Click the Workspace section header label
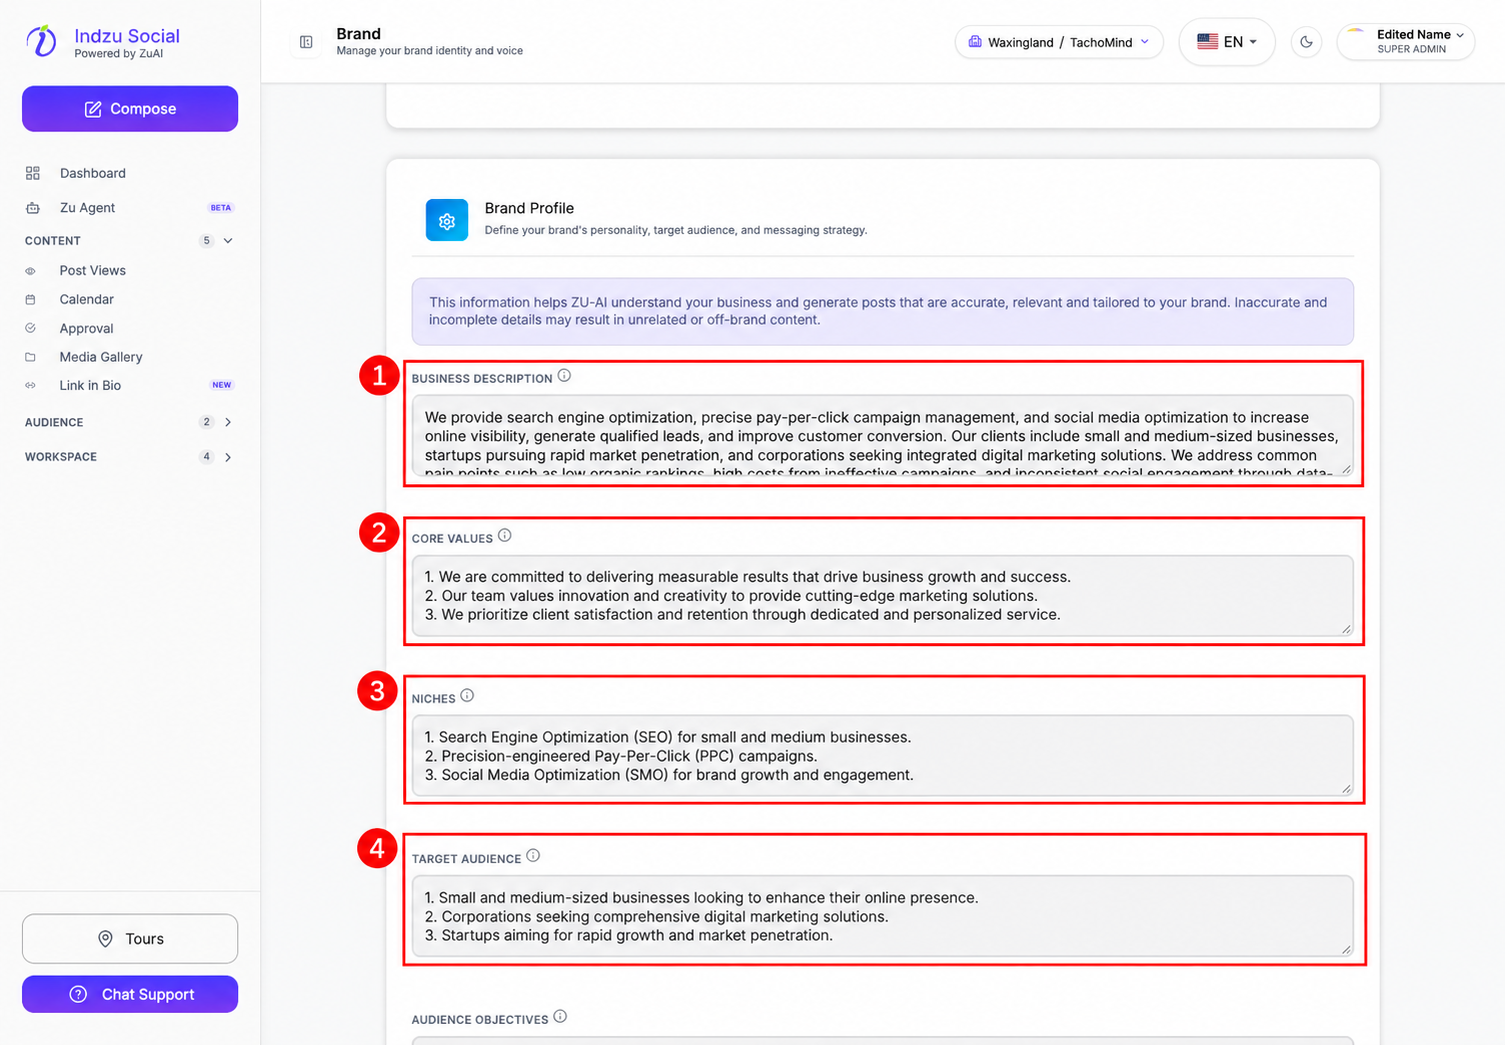This screenshot has height=1045, width=1505. click(61, 457)
